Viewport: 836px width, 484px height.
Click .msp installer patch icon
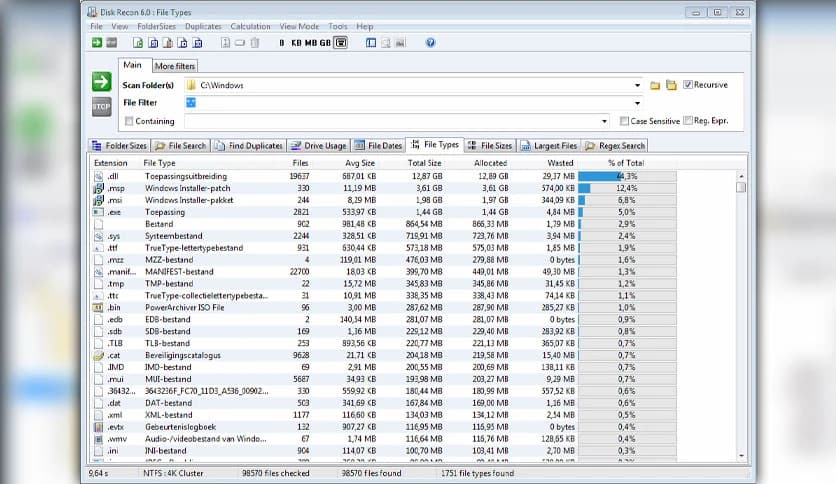click(99, 188)
